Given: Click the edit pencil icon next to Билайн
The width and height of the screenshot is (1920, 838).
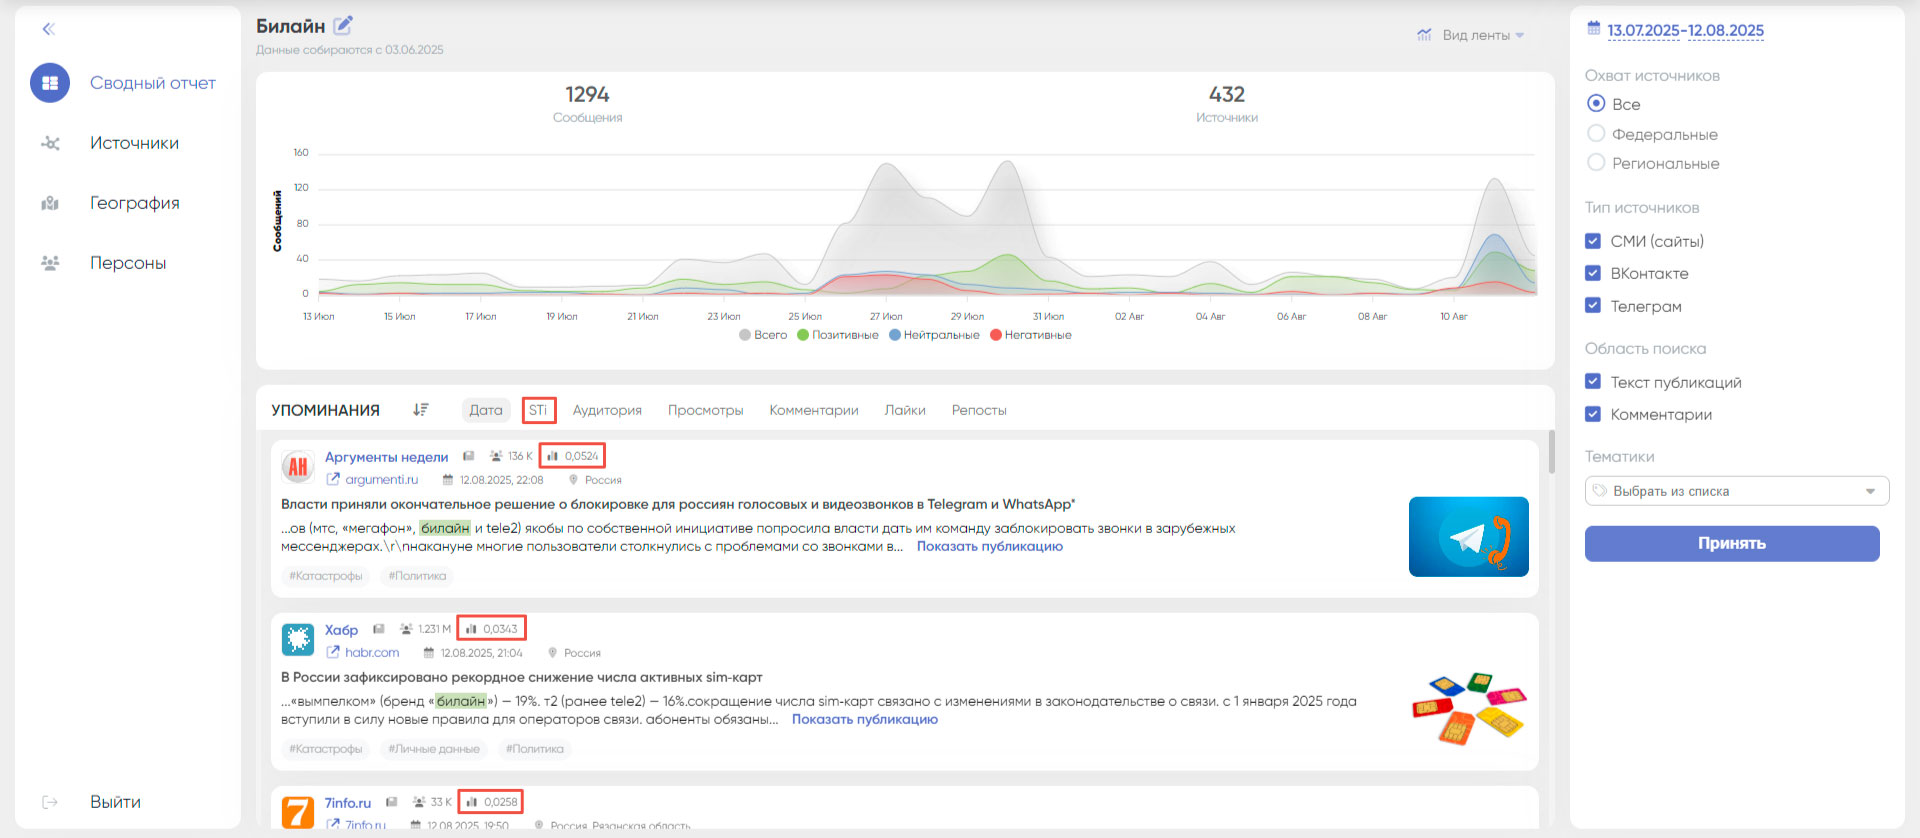Looking at the screenshot, I should 343,26.
